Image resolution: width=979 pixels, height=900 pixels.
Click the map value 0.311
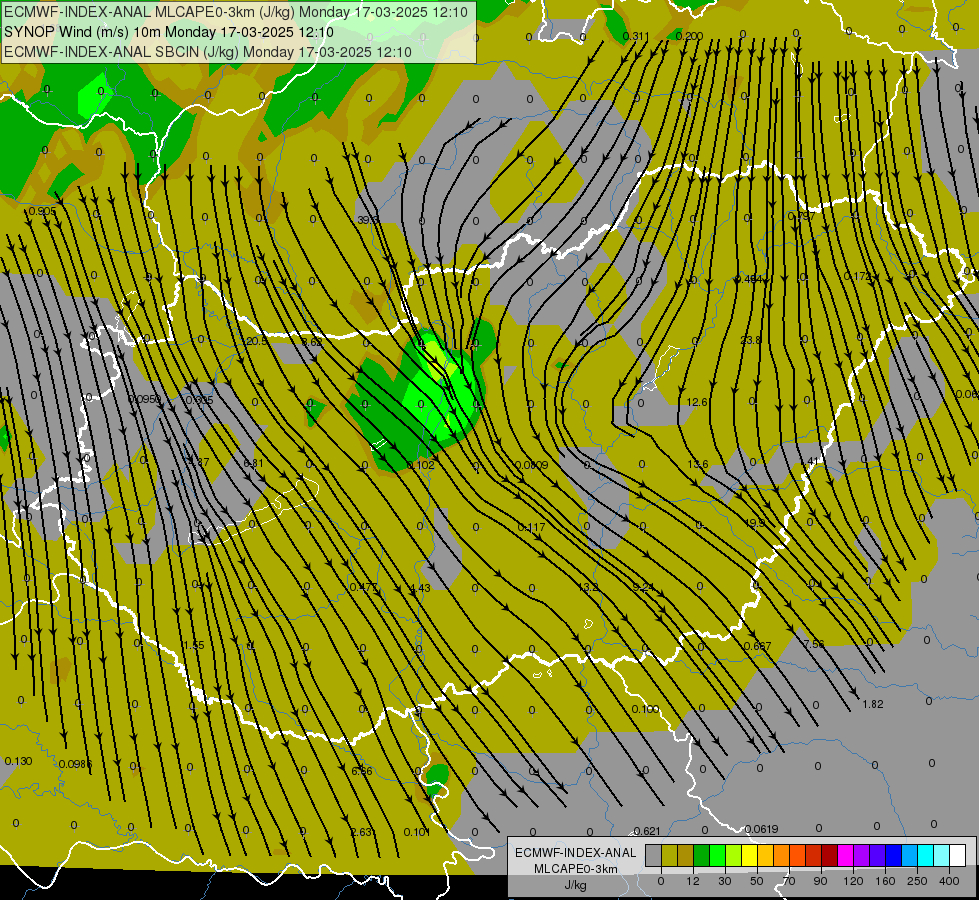636,36
